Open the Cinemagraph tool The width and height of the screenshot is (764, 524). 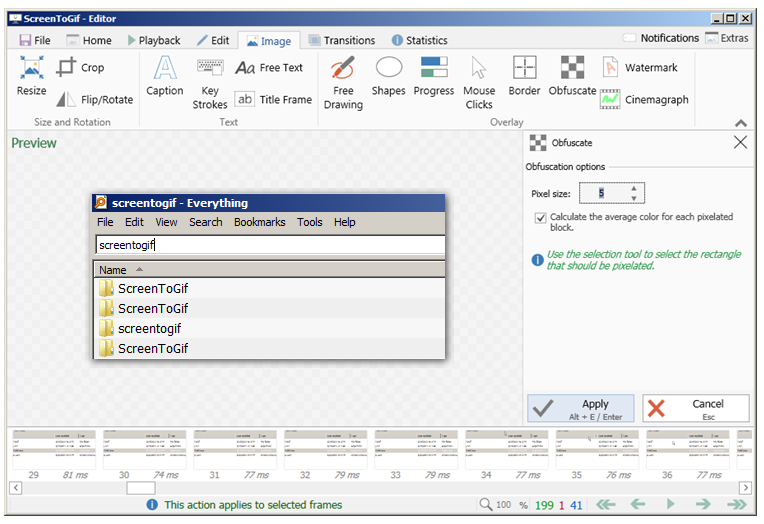644,99
